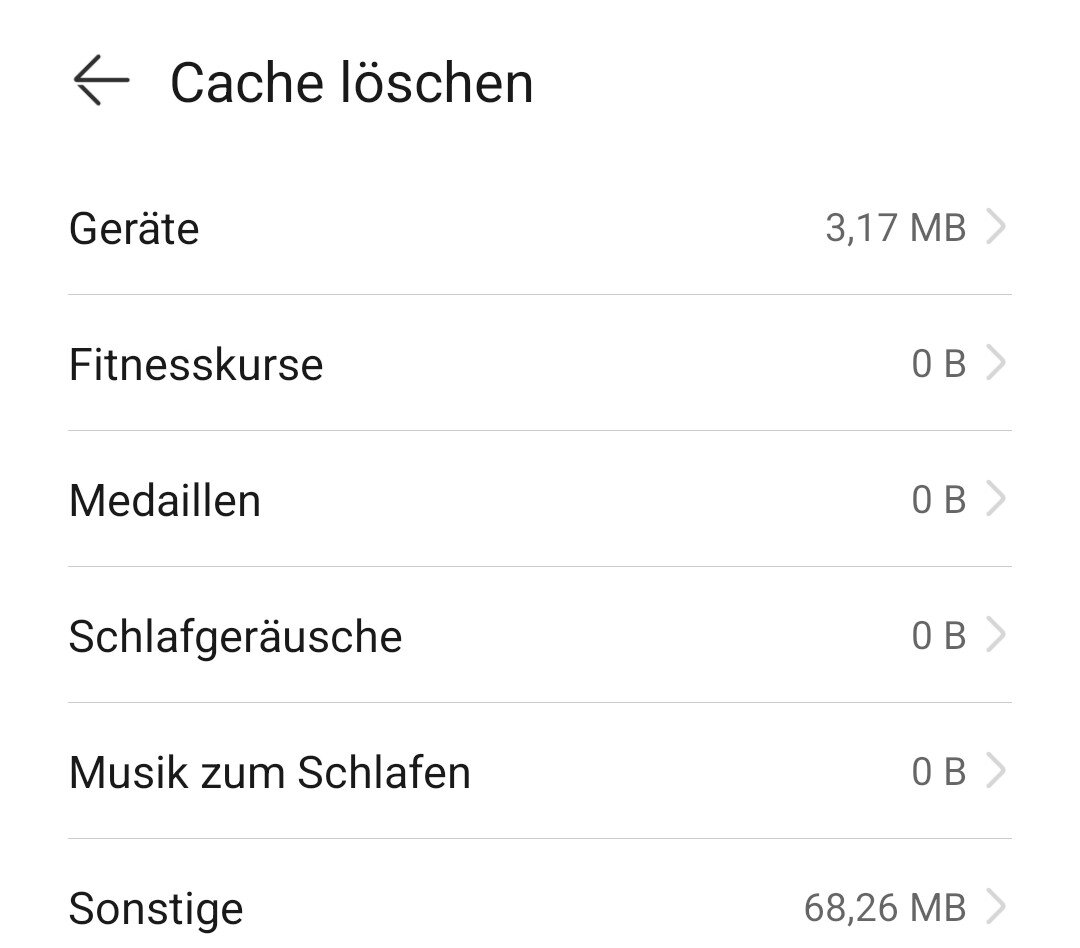Select the 3,17 MB size value
The width and height of the screenshot is (1080, 948).
point(895,228)
